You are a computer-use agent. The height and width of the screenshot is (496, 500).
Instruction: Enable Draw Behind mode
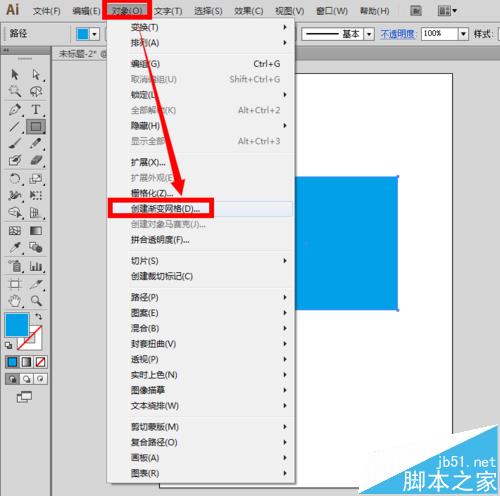click(26, 379)
